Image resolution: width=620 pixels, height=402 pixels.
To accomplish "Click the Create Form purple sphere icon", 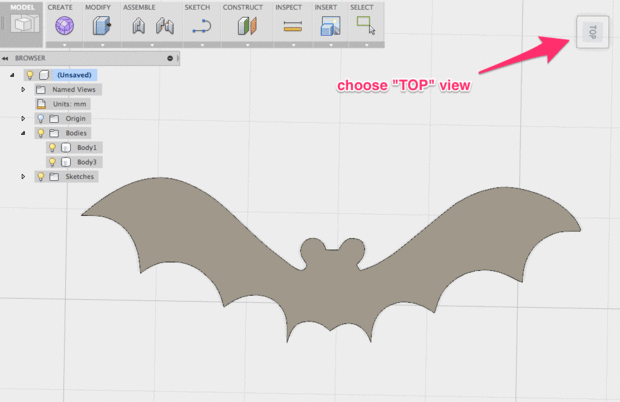I will (64, 26).
